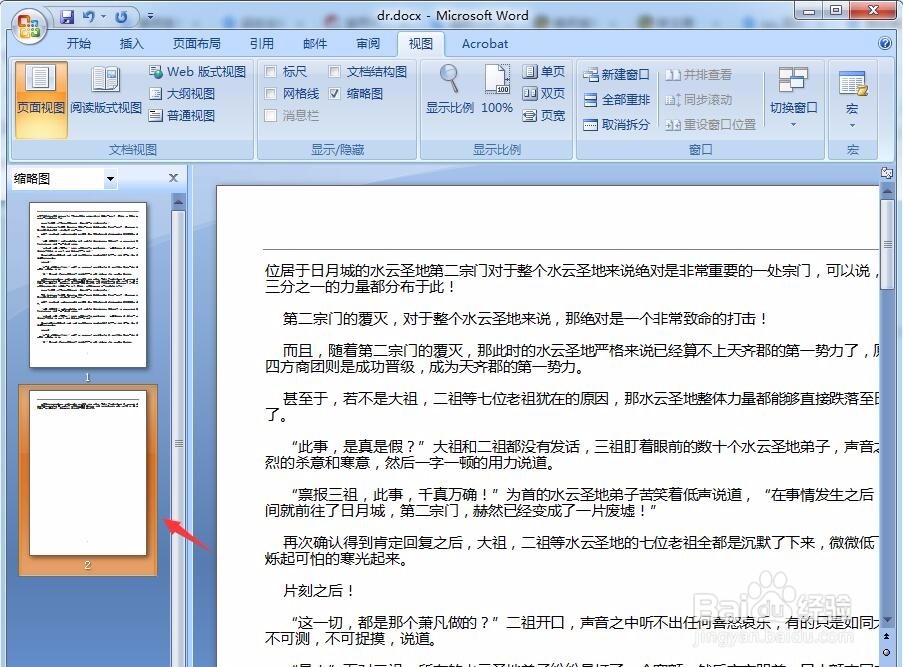
Task: Click the document vertical scrollbar thumb
Action: 887,245
